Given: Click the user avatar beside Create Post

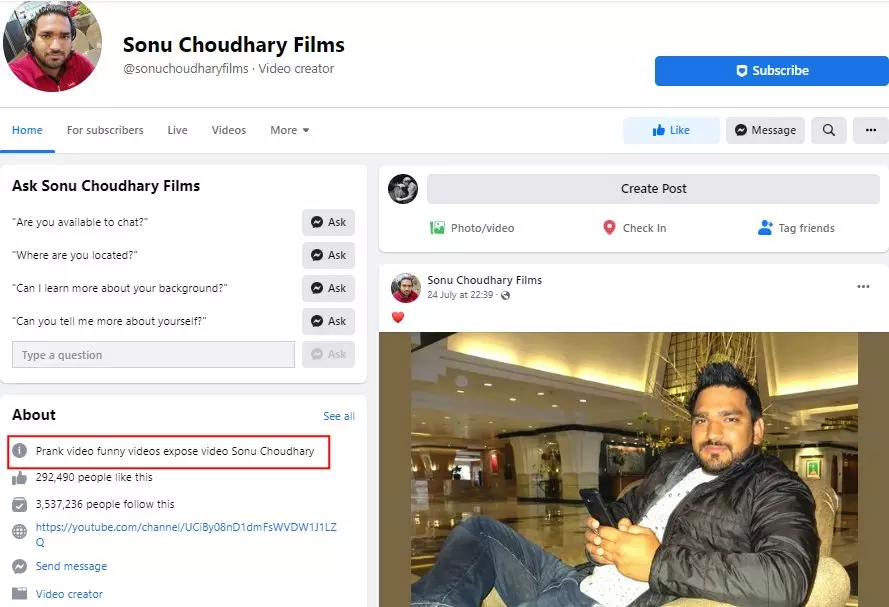Looking at the screenshot, I should click(403, 189).
